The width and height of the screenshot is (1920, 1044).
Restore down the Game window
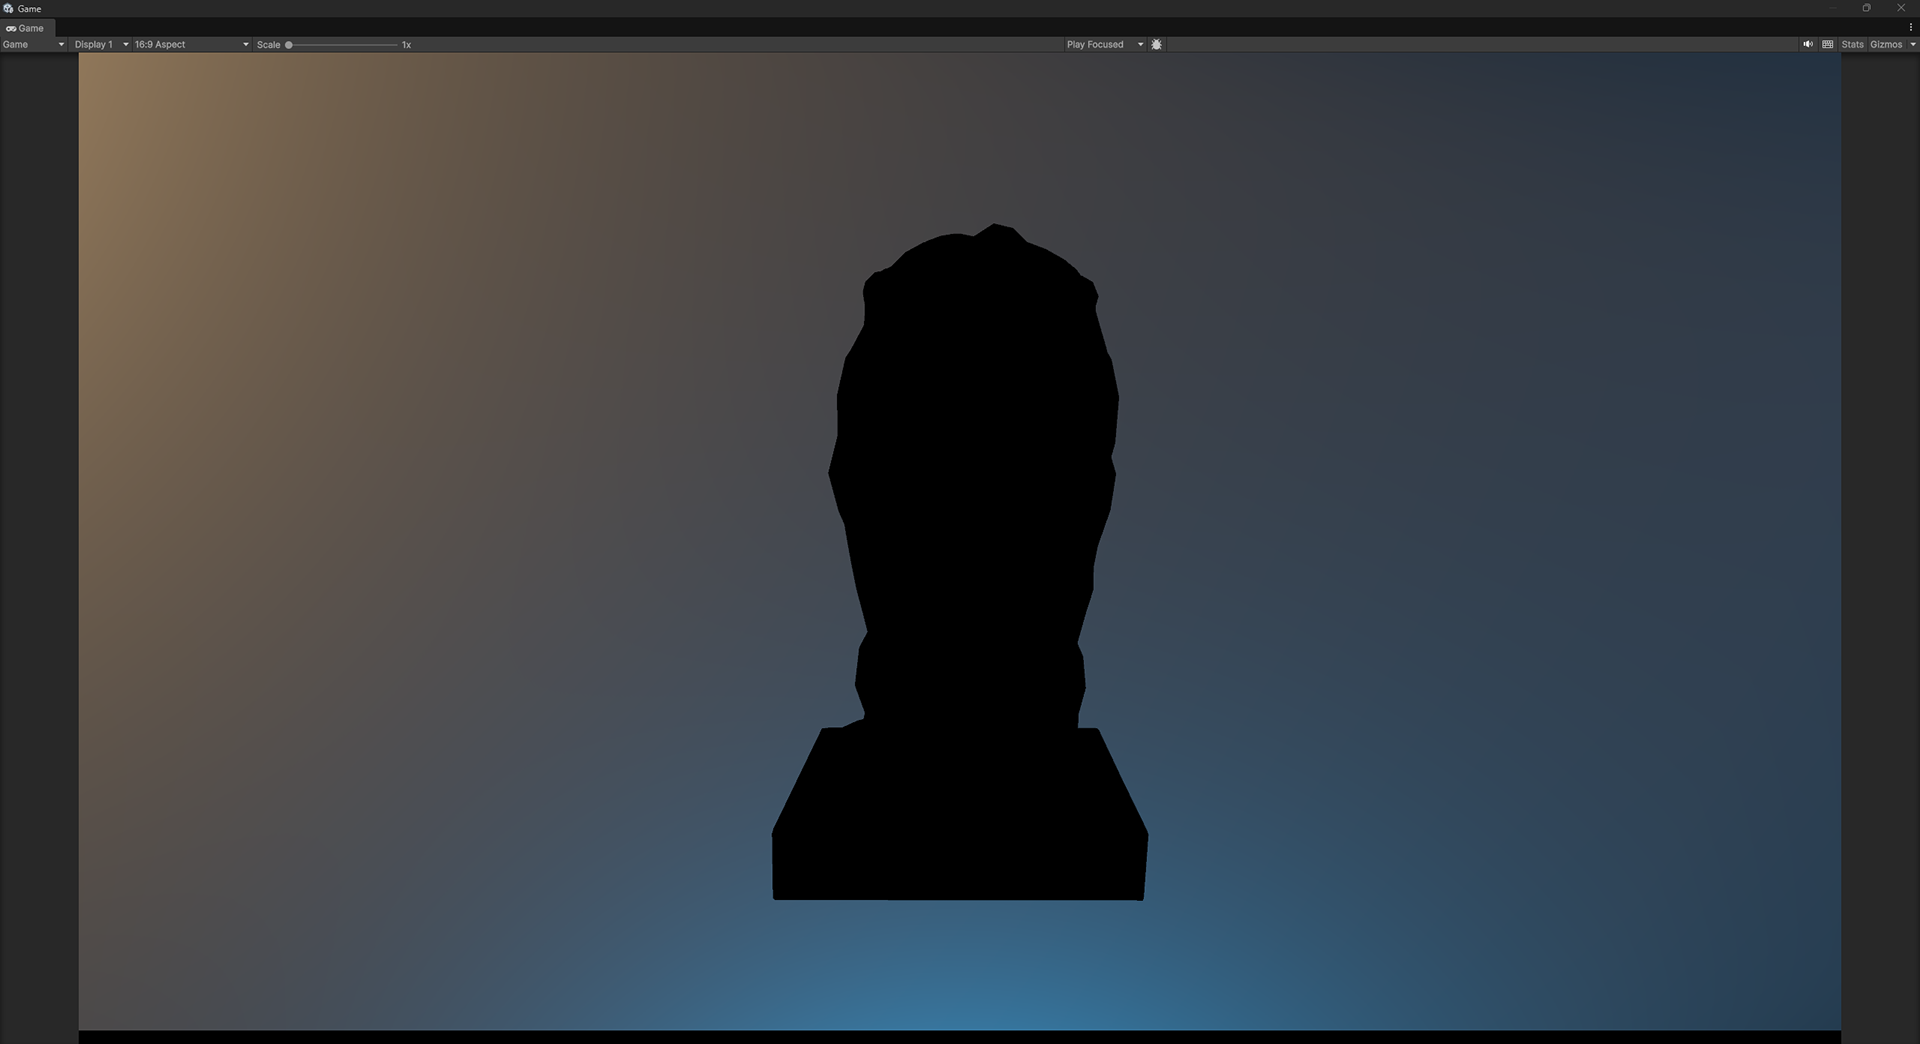pos(1866,8)
